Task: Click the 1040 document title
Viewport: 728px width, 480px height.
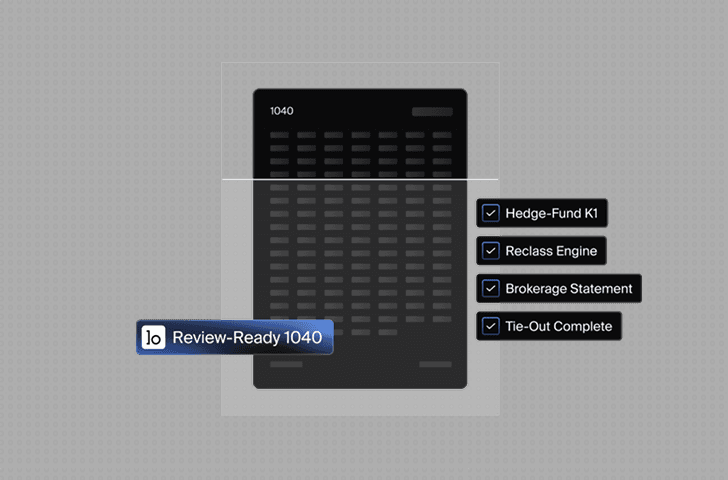Action: (281, 111)
